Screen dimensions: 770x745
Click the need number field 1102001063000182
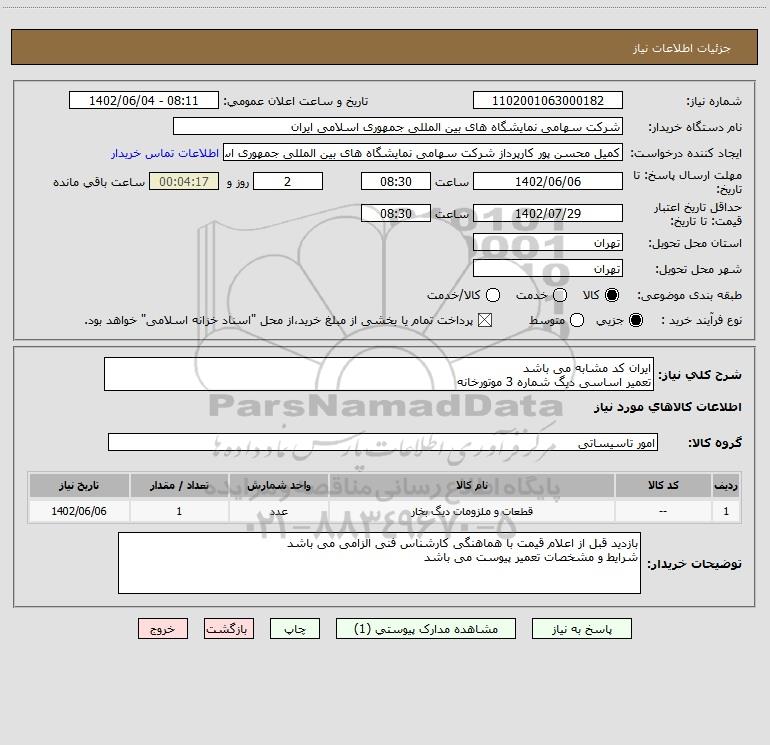[548, 100]
